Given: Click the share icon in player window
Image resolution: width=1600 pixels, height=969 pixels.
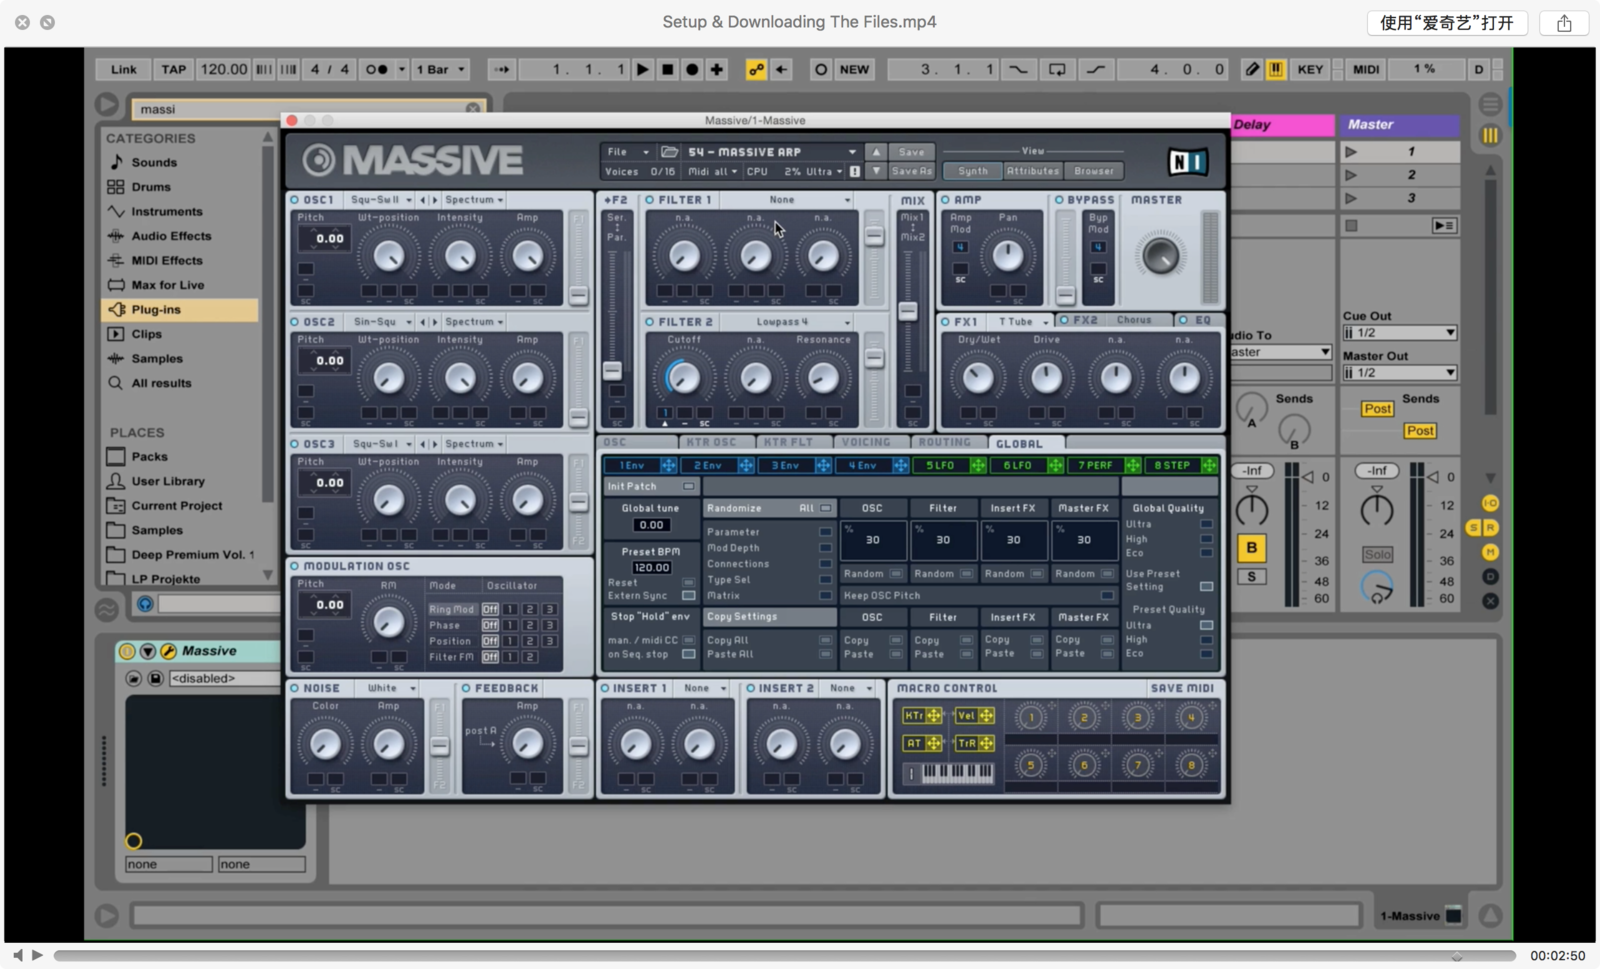Looking at the screenshot, I should pos(1564,22).
